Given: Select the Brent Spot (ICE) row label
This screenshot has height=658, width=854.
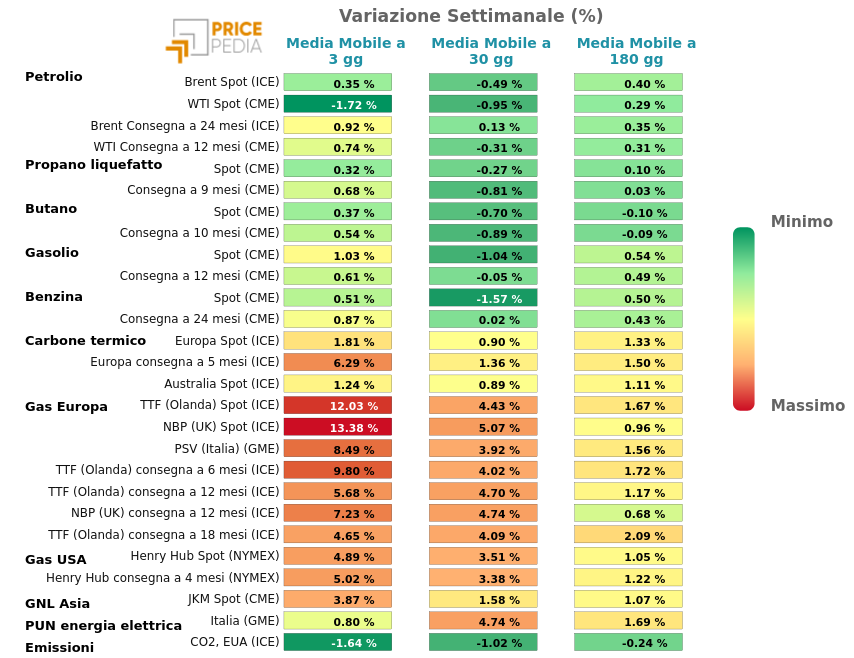Looking at the screenshot, I should point(231,82).
